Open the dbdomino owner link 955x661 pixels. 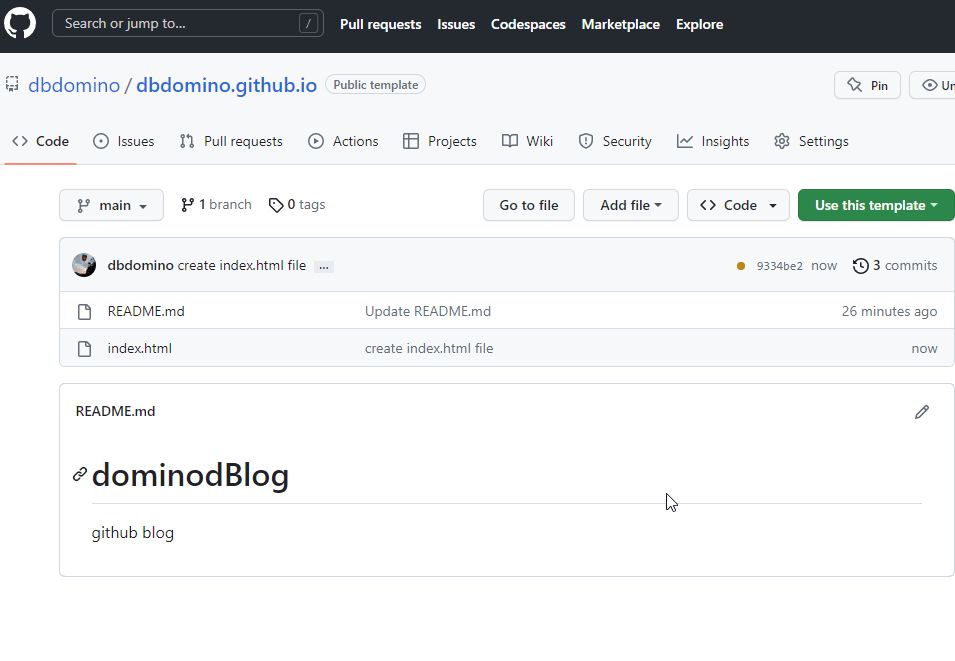[x=74, y=85]
